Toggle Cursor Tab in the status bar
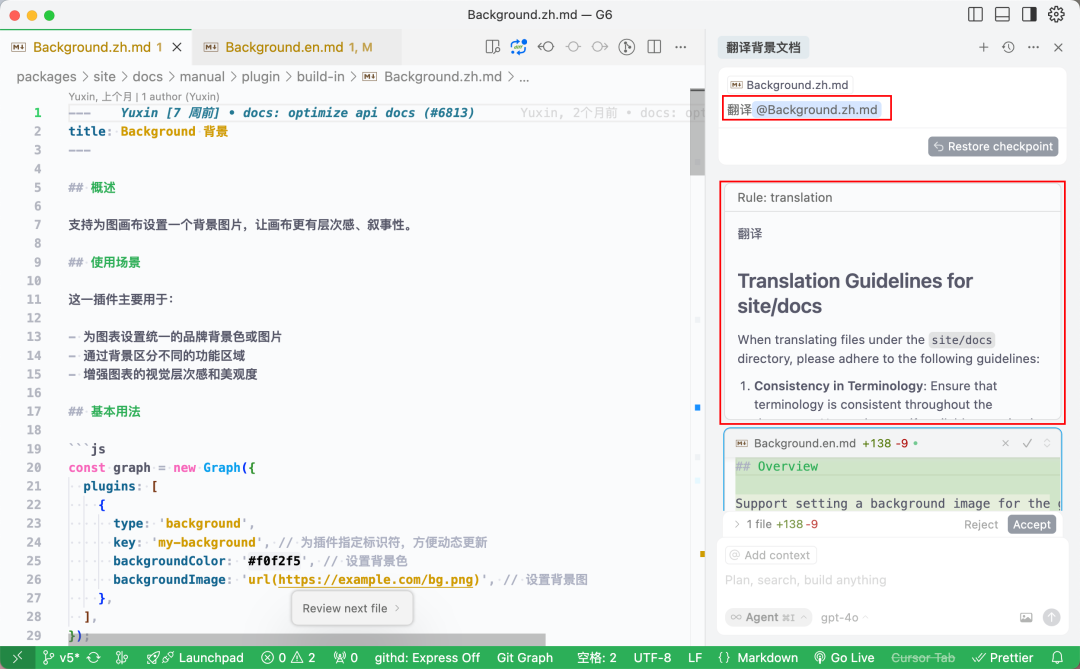 coord(923,657)
